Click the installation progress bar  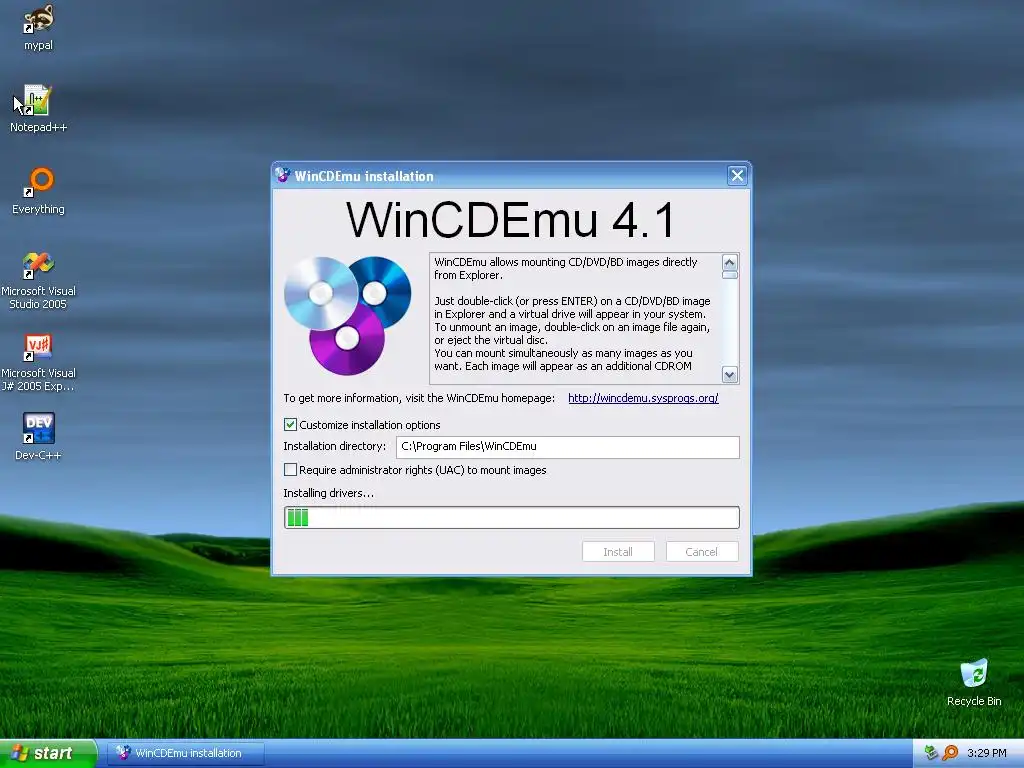(x=511, y=517)
